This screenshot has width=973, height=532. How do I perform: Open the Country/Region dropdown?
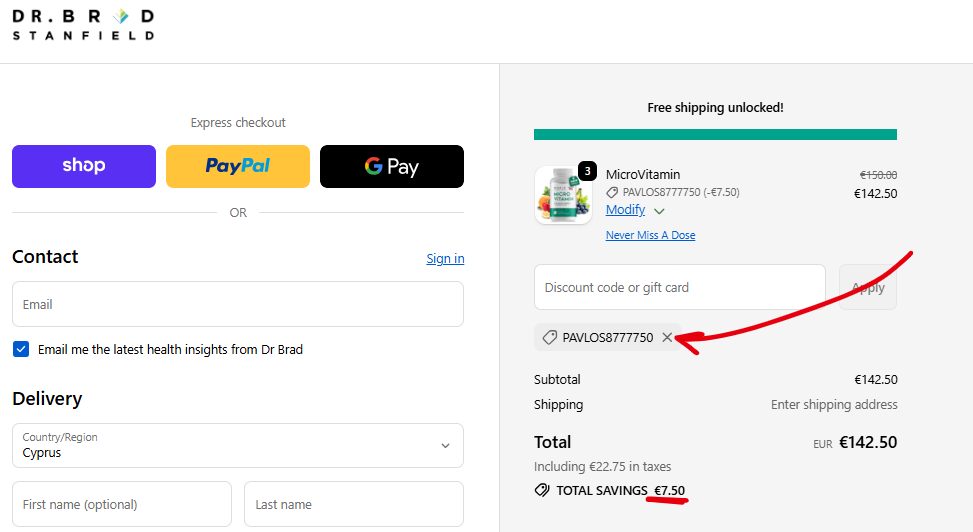pos(238,445)
